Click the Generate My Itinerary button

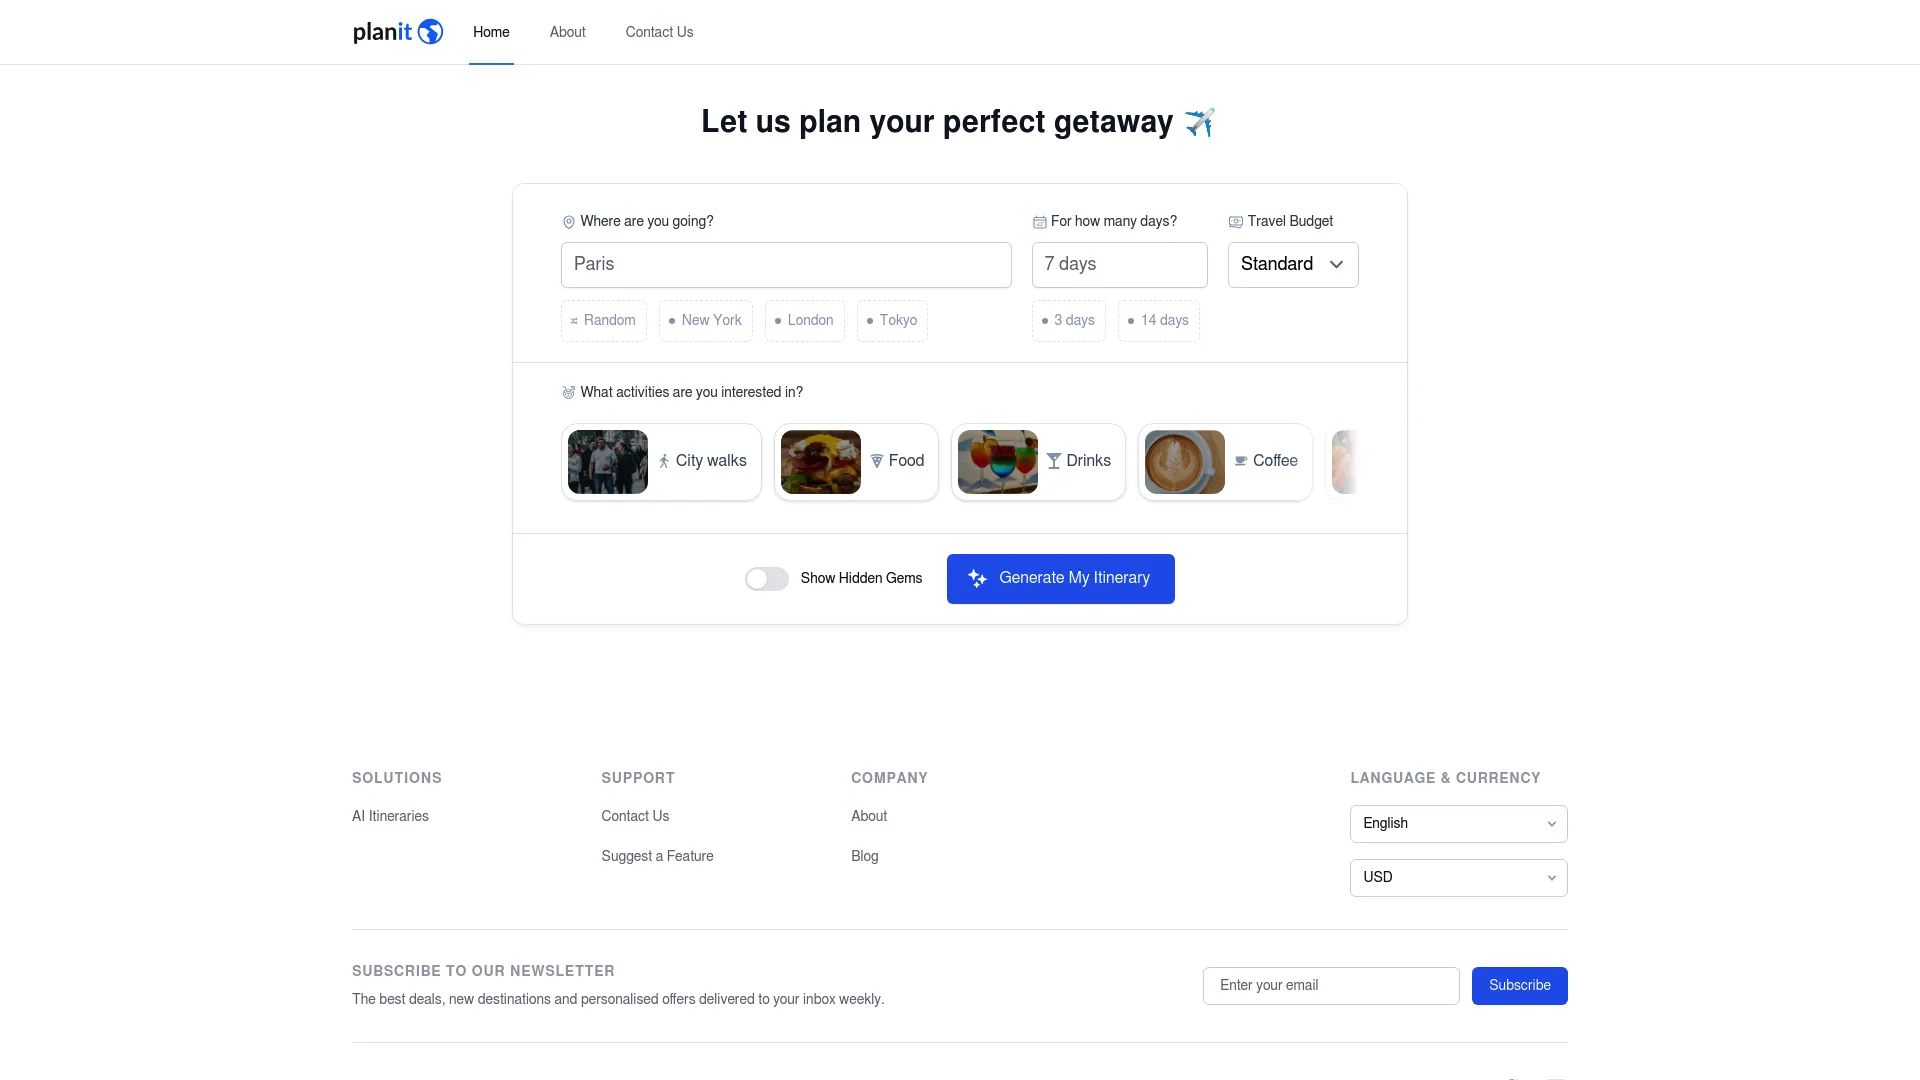click(x=1060, y=579)
